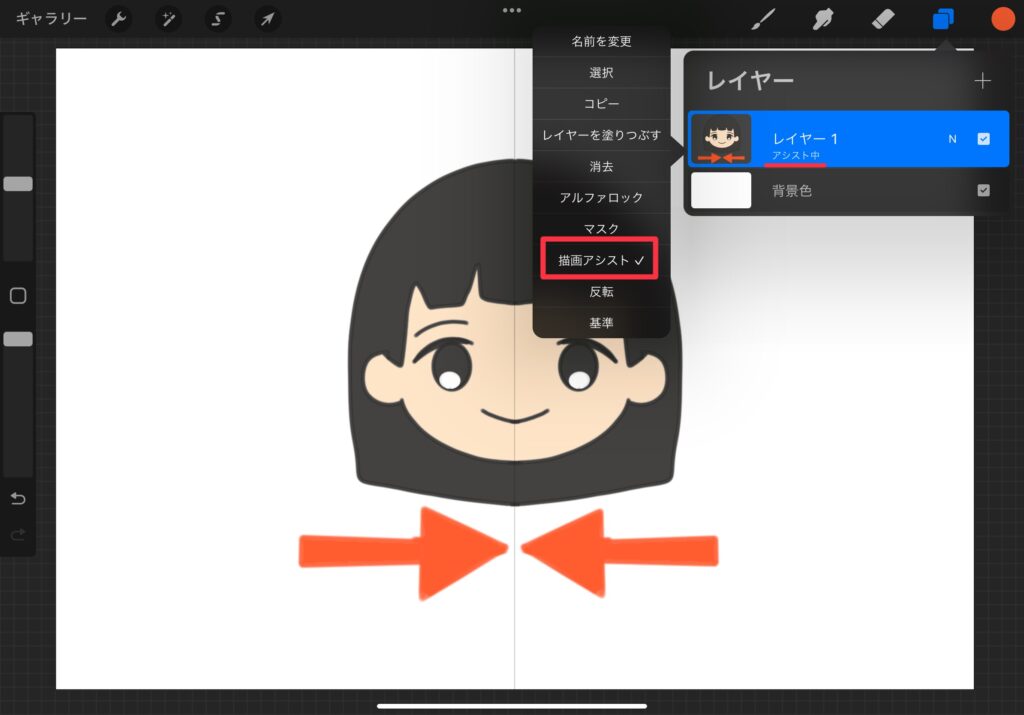
Task: Open the orange color picker circle
Action: (x=1002, y=19)
